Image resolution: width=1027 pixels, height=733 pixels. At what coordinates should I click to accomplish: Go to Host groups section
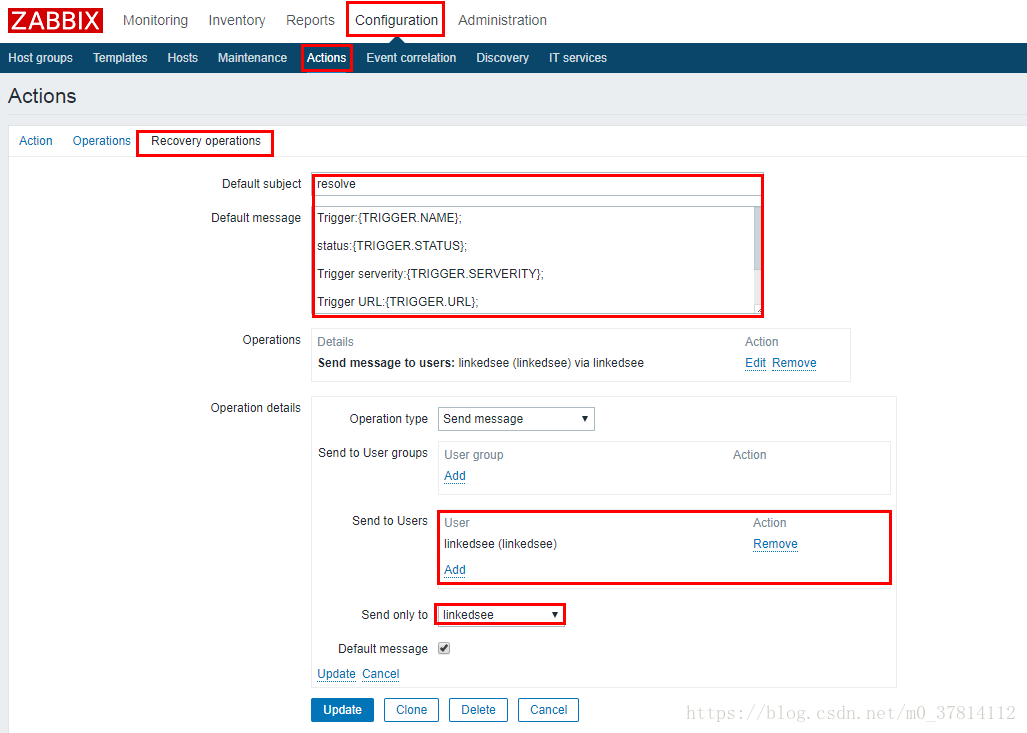pyautogui.click(x=41, y=58)
